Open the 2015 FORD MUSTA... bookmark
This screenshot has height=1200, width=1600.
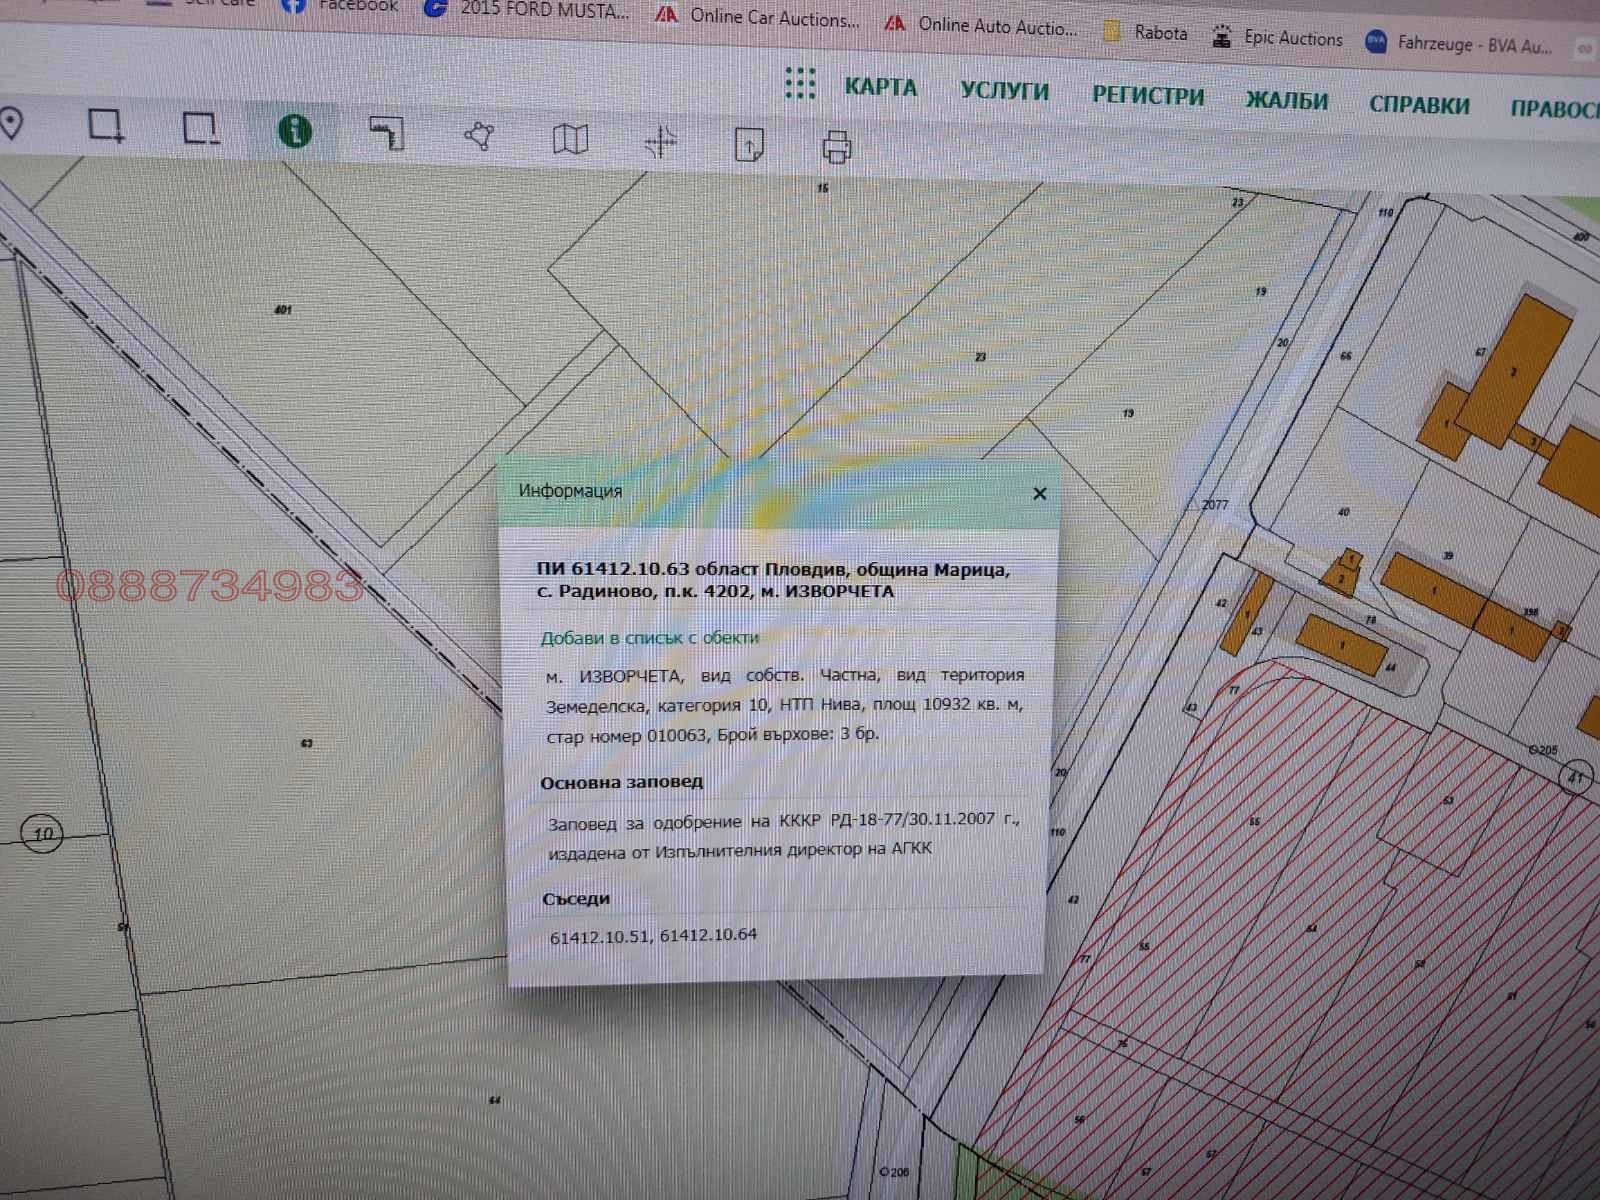tap(528, 9)
